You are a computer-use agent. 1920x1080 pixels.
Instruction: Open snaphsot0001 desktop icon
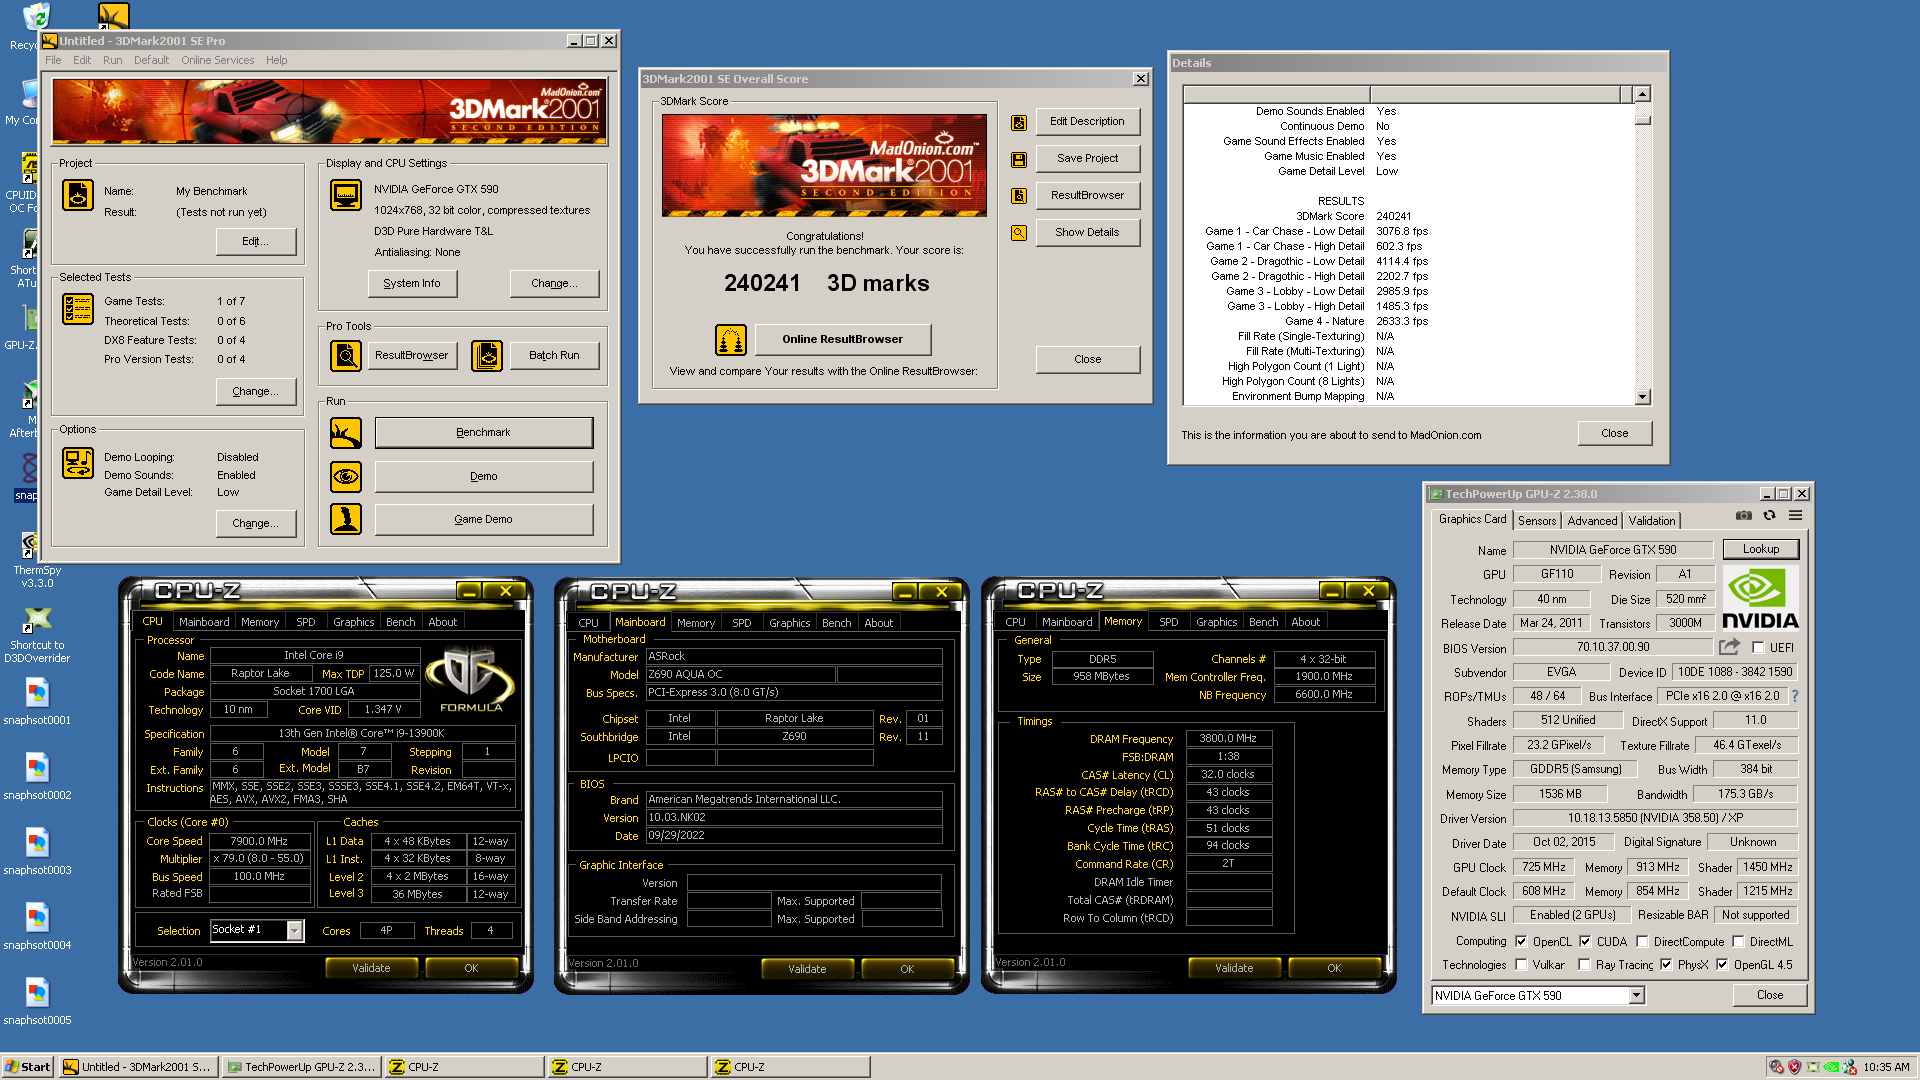pyautogui.click(x=37, y=701)
